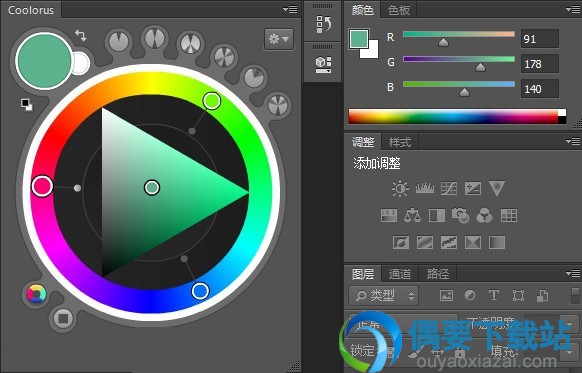Add a Photo Filter adjustment (camera icon)
Viewport: 582px width, 373px height.
(x=460, y=215)
